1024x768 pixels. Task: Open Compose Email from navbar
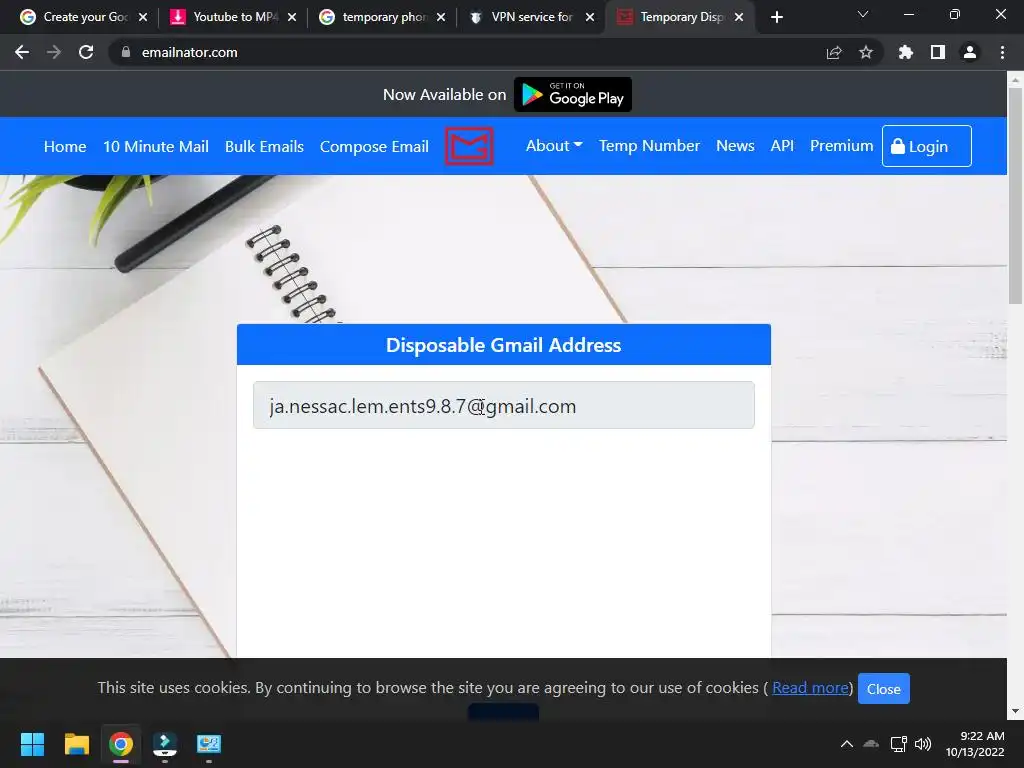coord(374,146)
